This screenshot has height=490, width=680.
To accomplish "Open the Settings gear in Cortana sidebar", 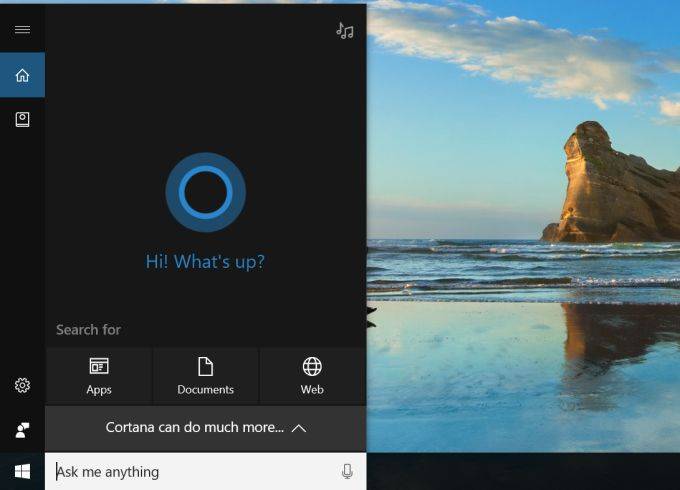I will [22, 385].
